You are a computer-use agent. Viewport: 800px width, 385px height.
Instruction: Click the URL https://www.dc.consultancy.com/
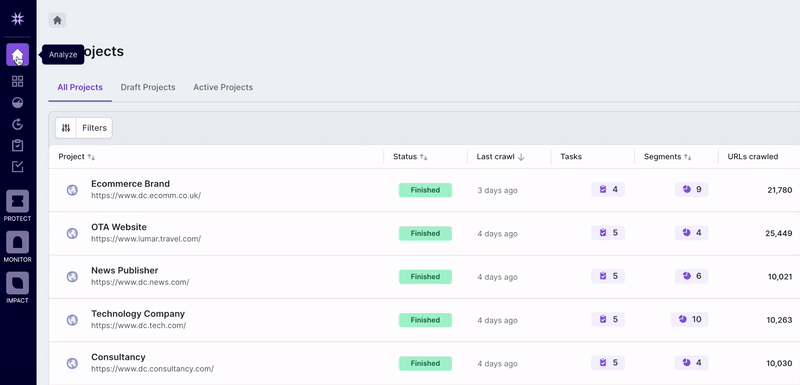[x=153, y=369]
